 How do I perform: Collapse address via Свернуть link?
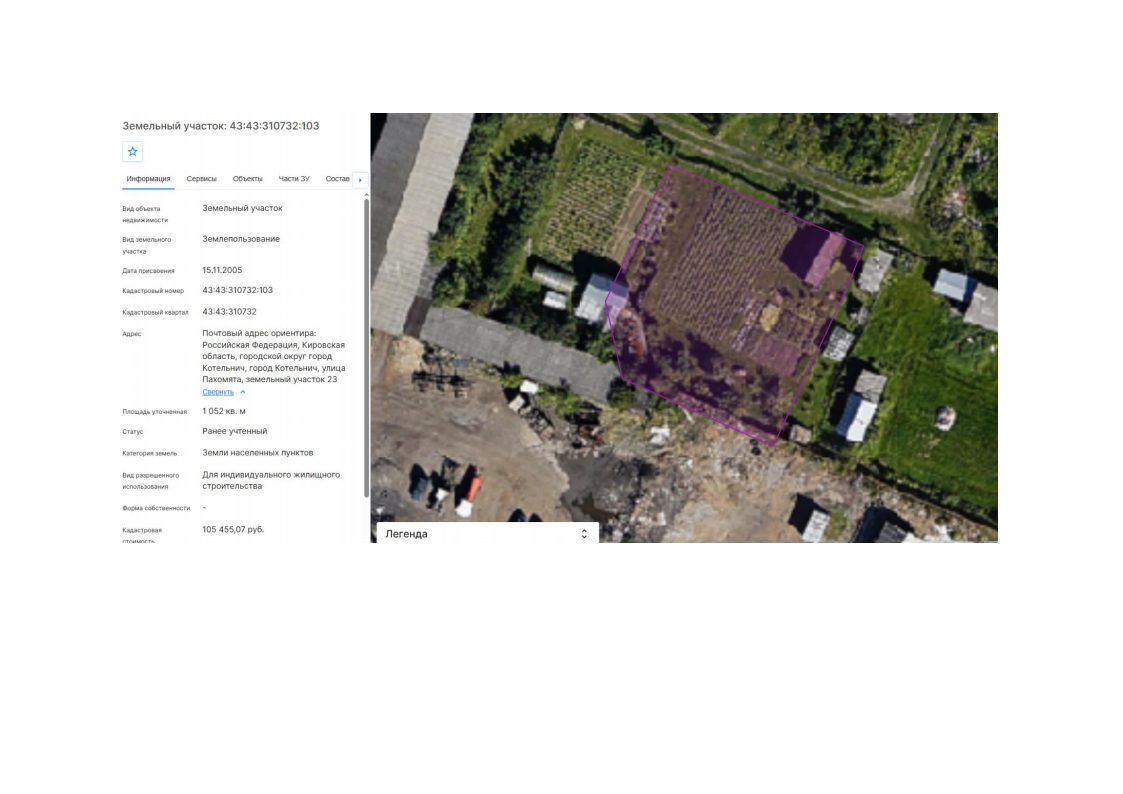tap(218, 392)
